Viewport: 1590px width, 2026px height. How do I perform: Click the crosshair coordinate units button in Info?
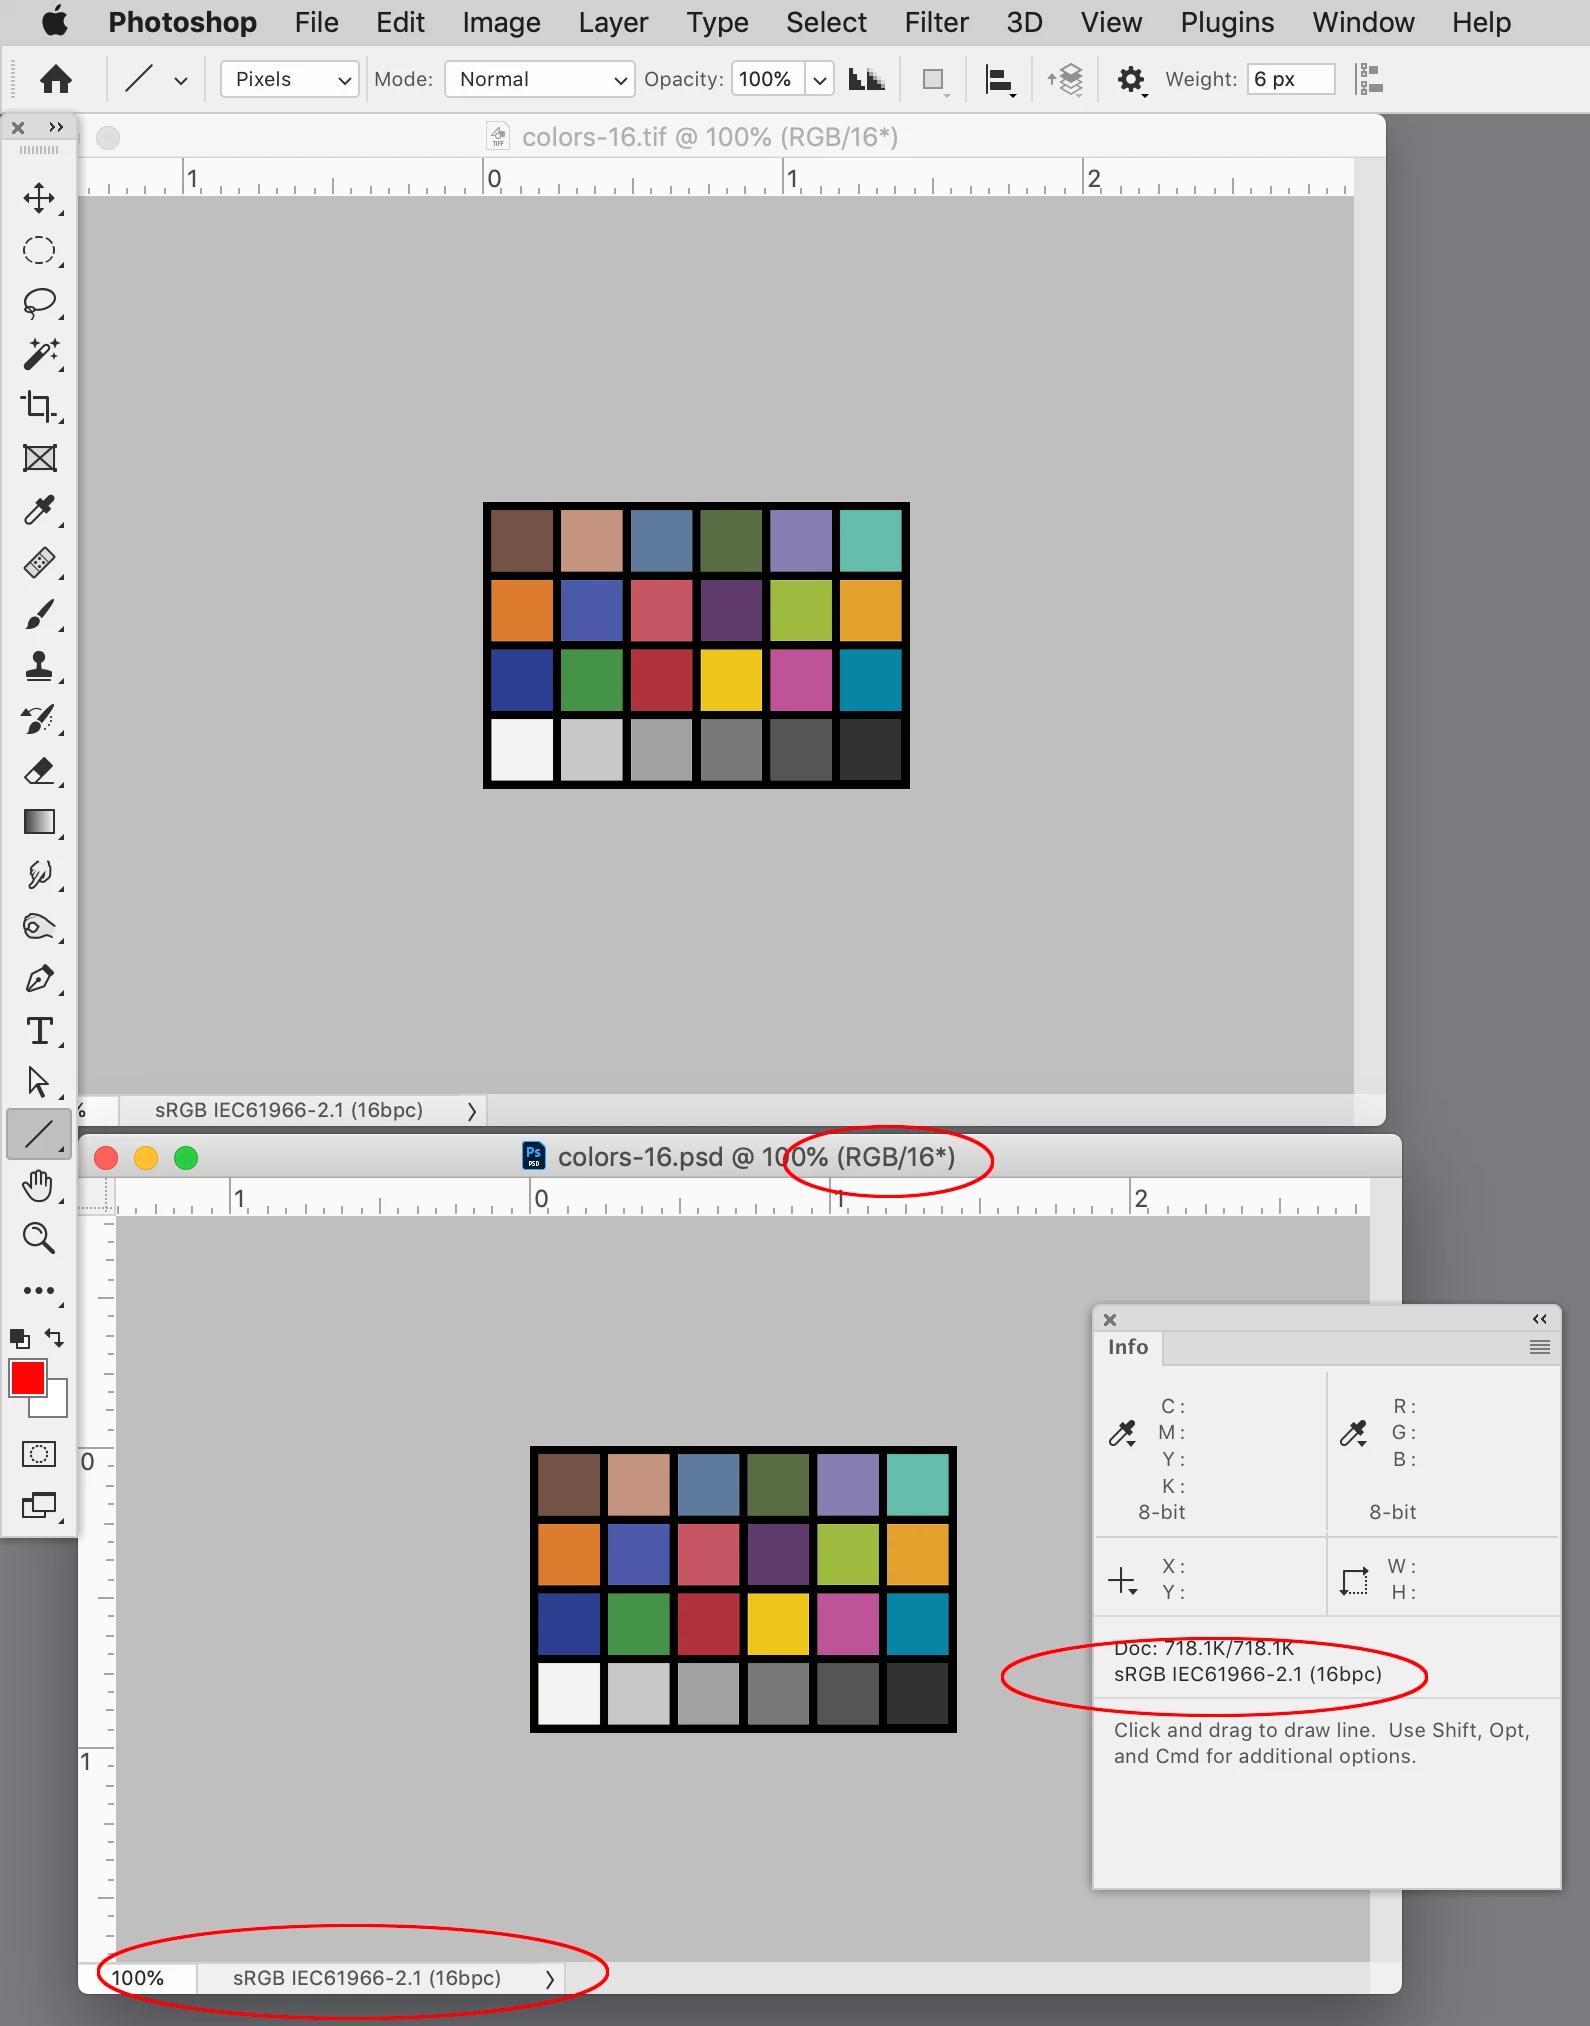pos(1123,1580)
